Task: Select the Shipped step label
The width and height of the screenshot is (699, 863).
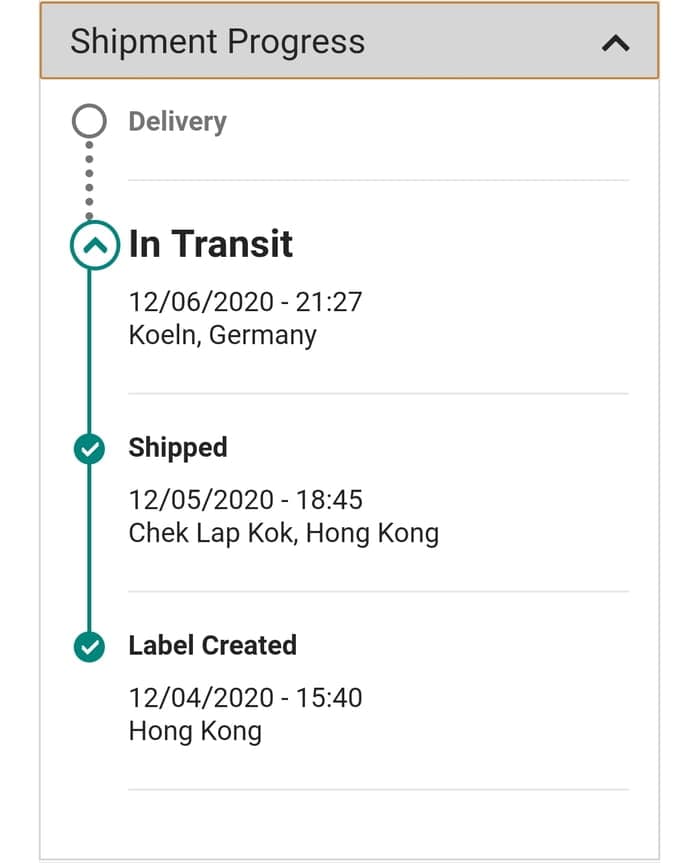Action: coord(177,447)
